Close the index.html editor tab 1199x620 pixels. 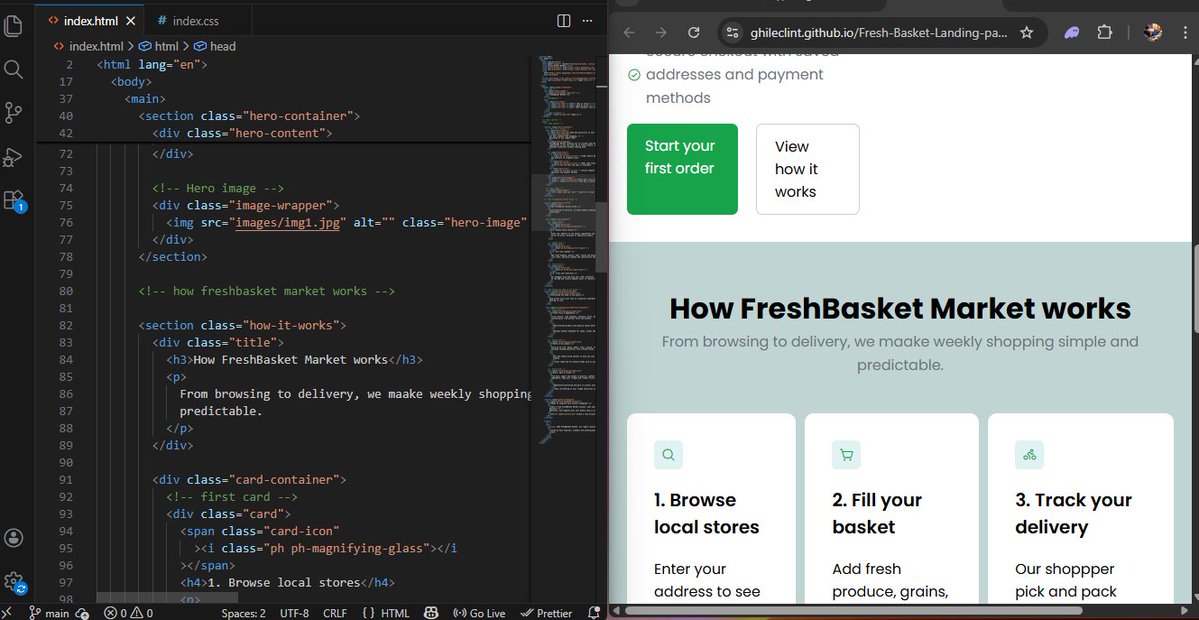click(x=131, y=21)
